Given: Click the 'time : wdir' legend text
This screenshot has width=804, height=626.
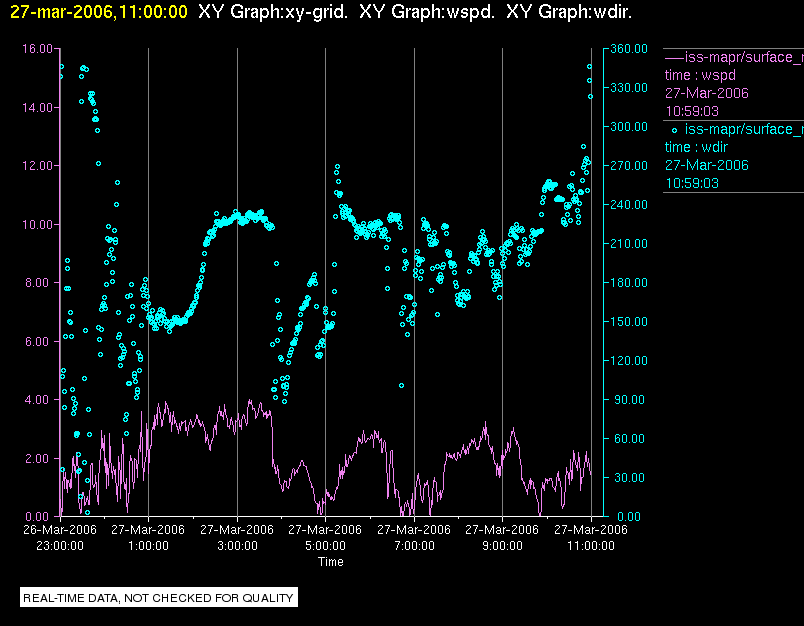Looking at the screenshot, I should tap(696, 147).
